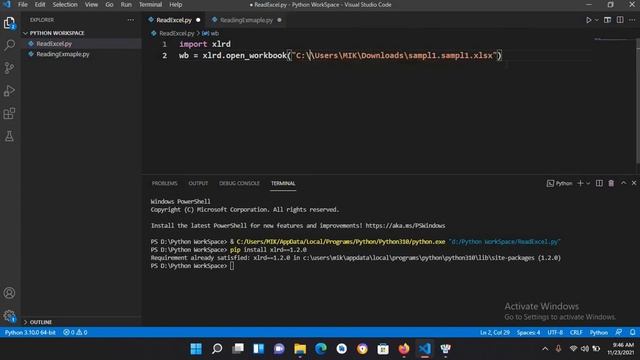Screen dimensions: 640x360
Task: Select language mode Python in status bar
Action: tap(599, 333)
